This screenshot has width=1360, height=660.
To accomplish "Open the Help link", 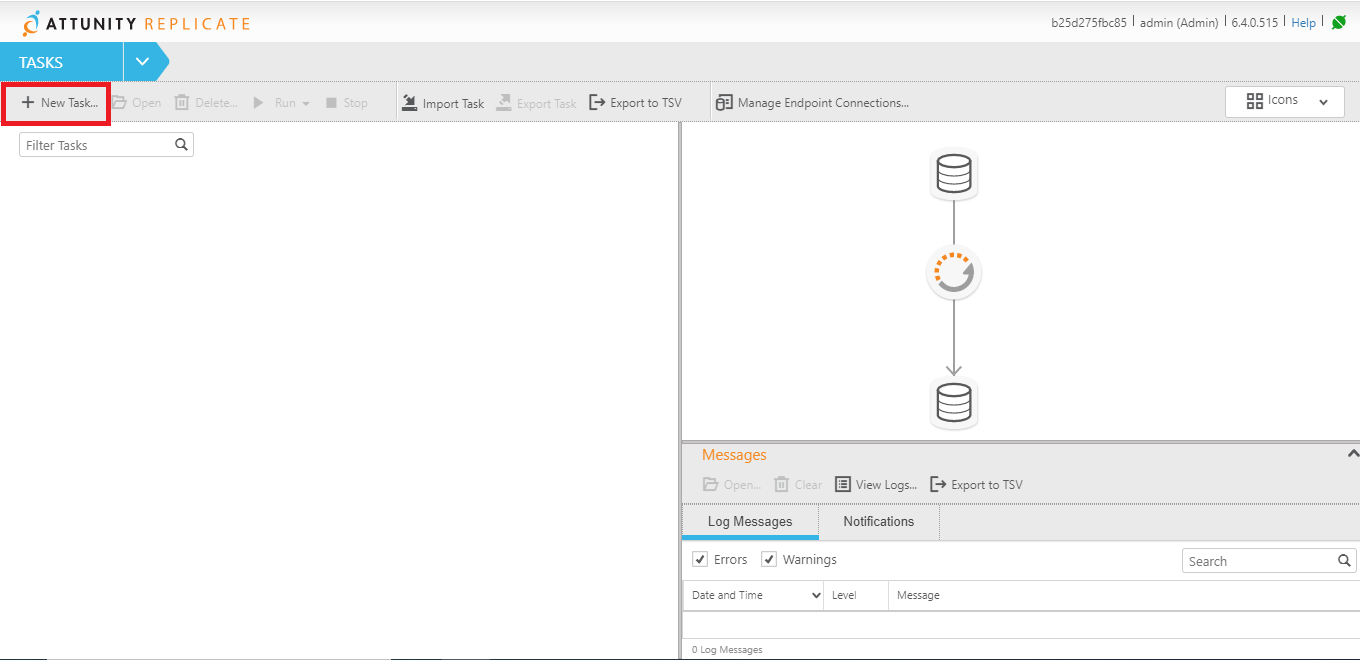I will tap(1304, 23).
